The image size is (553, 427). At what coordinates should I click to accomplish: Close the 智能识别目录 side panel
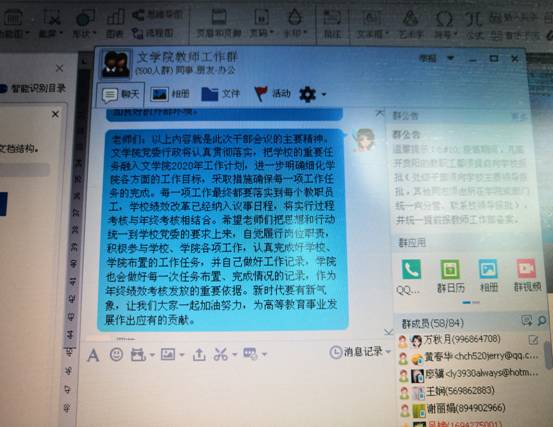point(59,68)
